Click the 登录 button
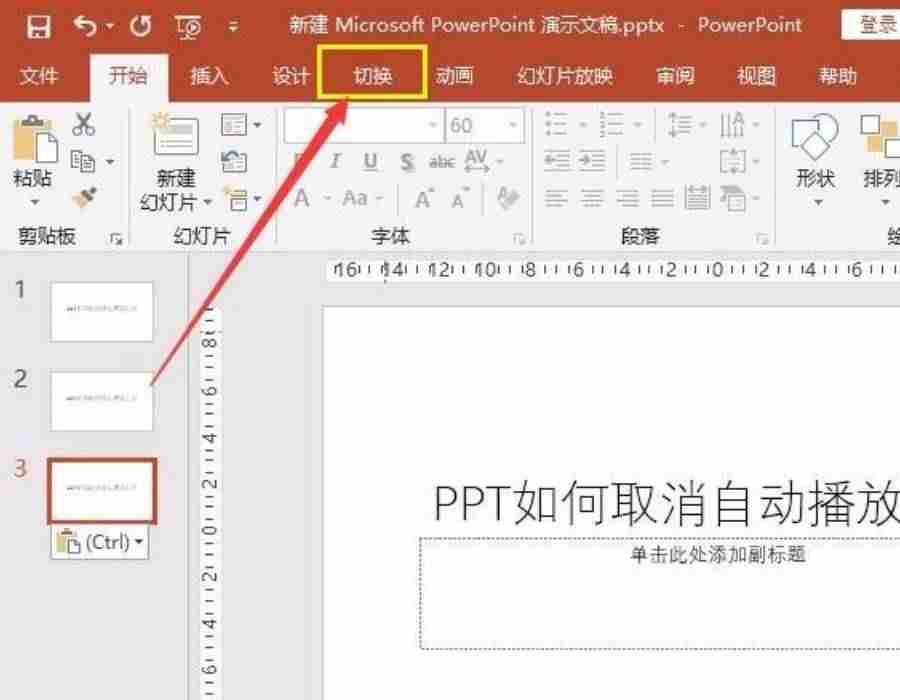Screen dimensions: 900x700 872,25
